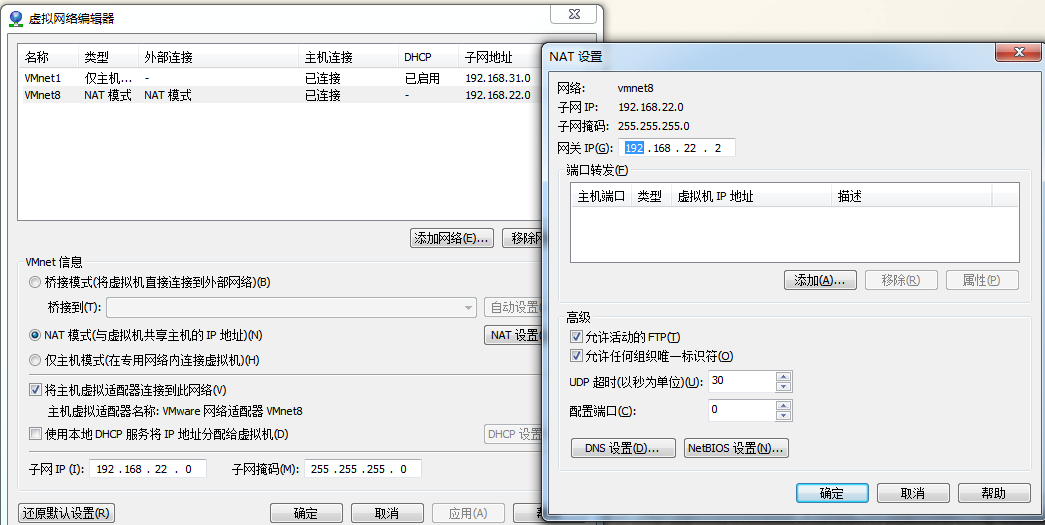Viewport: 1045px width, 525px height.
Task: Click 主机连接 column header
Action: 348,57
